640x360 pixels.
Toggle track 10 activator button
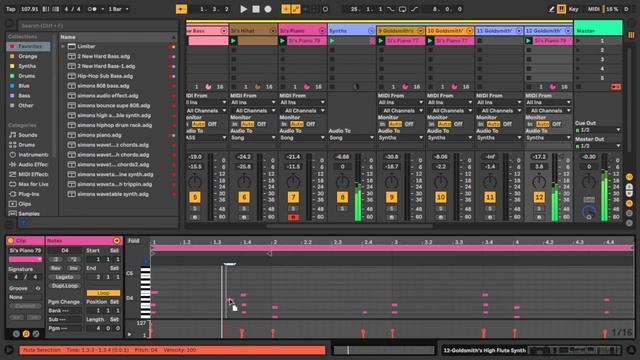(441, 198)
